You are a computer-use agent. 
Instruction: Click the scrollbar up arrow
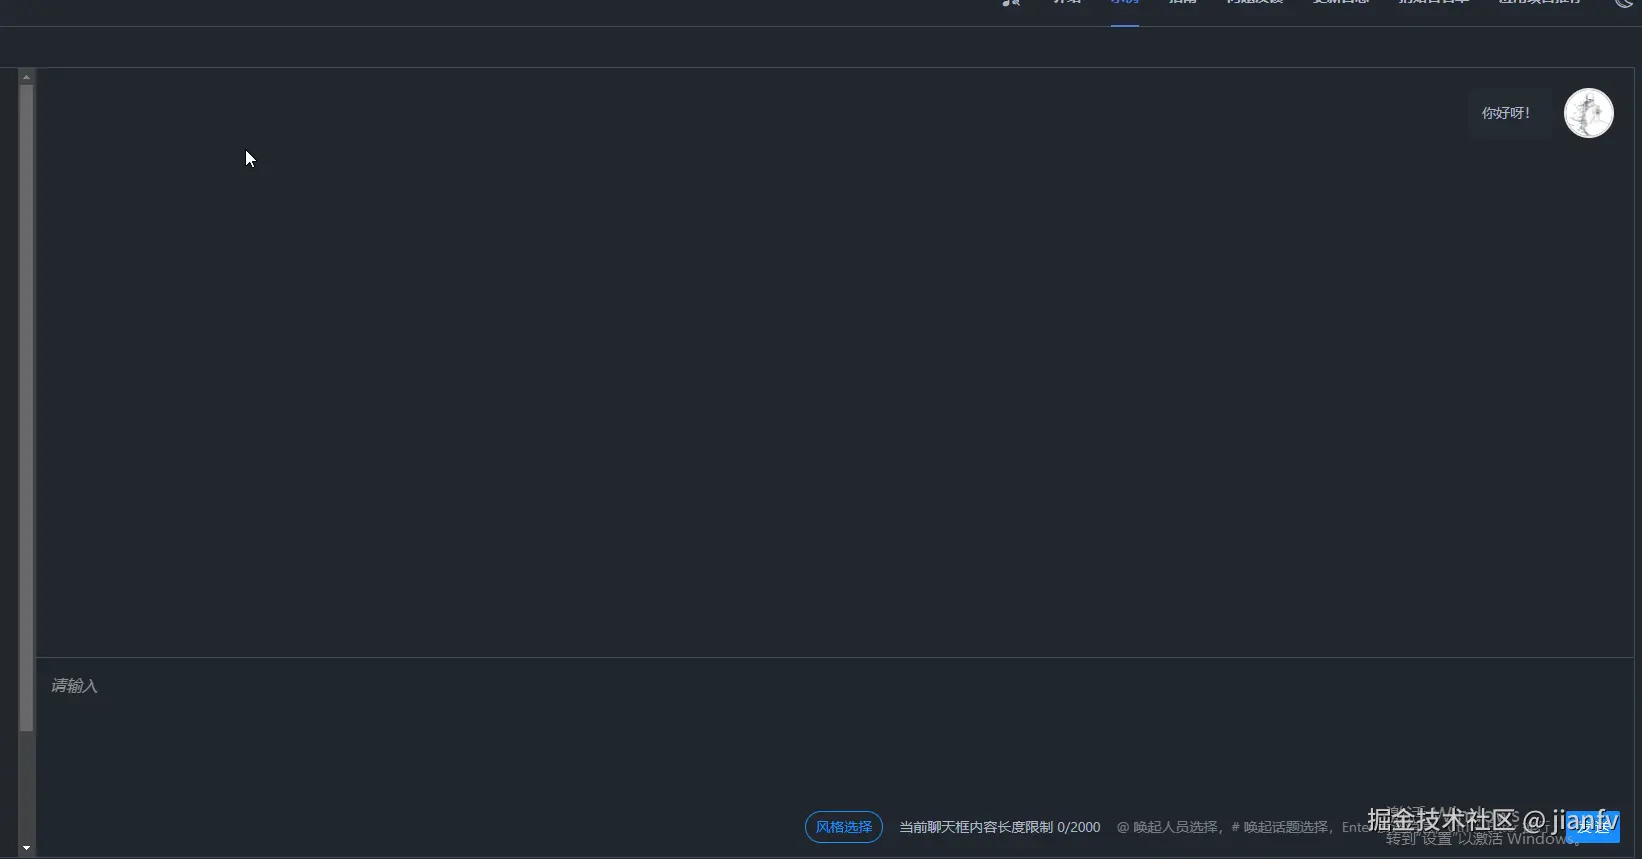point(26,77)
